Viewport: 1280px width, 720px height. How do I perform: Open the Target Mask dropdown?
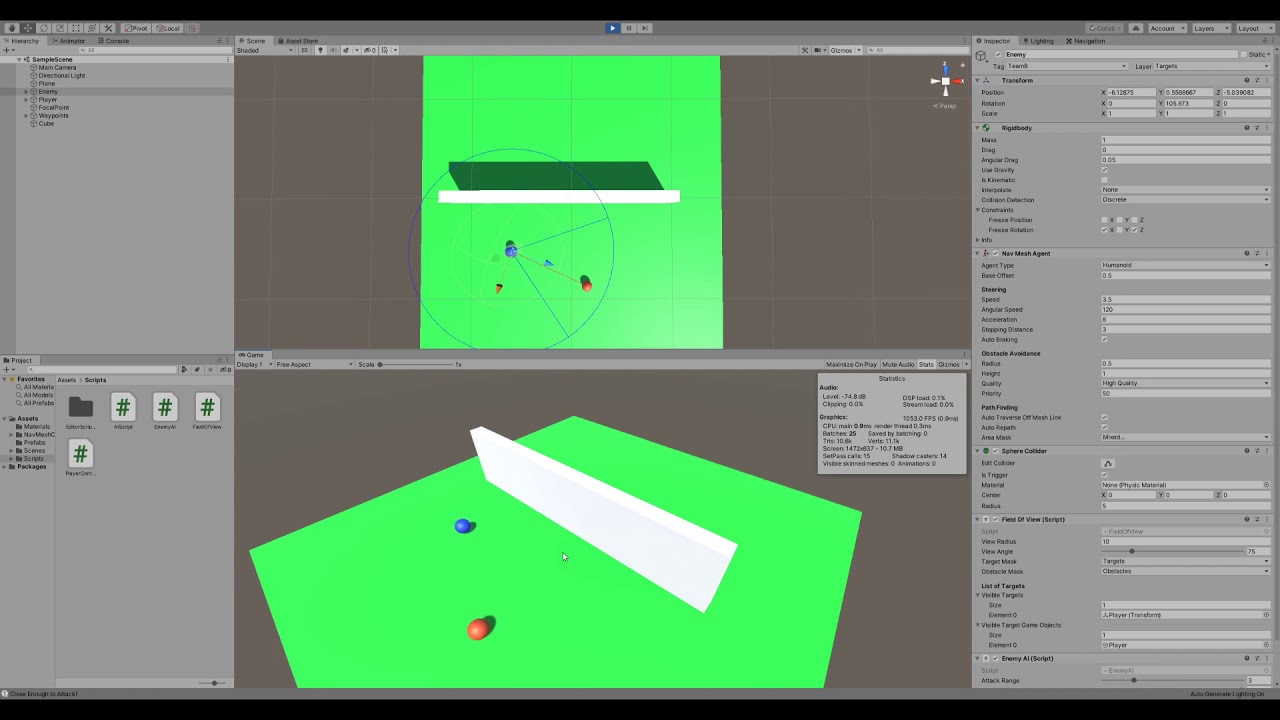tap(1185, 561)
